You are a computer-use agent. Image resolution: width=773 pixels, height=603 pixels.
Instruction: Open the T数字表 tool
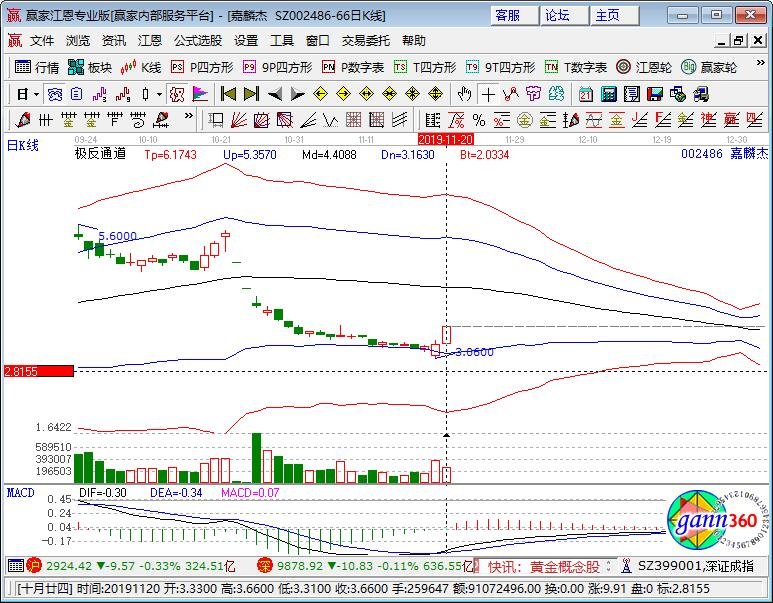point(576,67)
